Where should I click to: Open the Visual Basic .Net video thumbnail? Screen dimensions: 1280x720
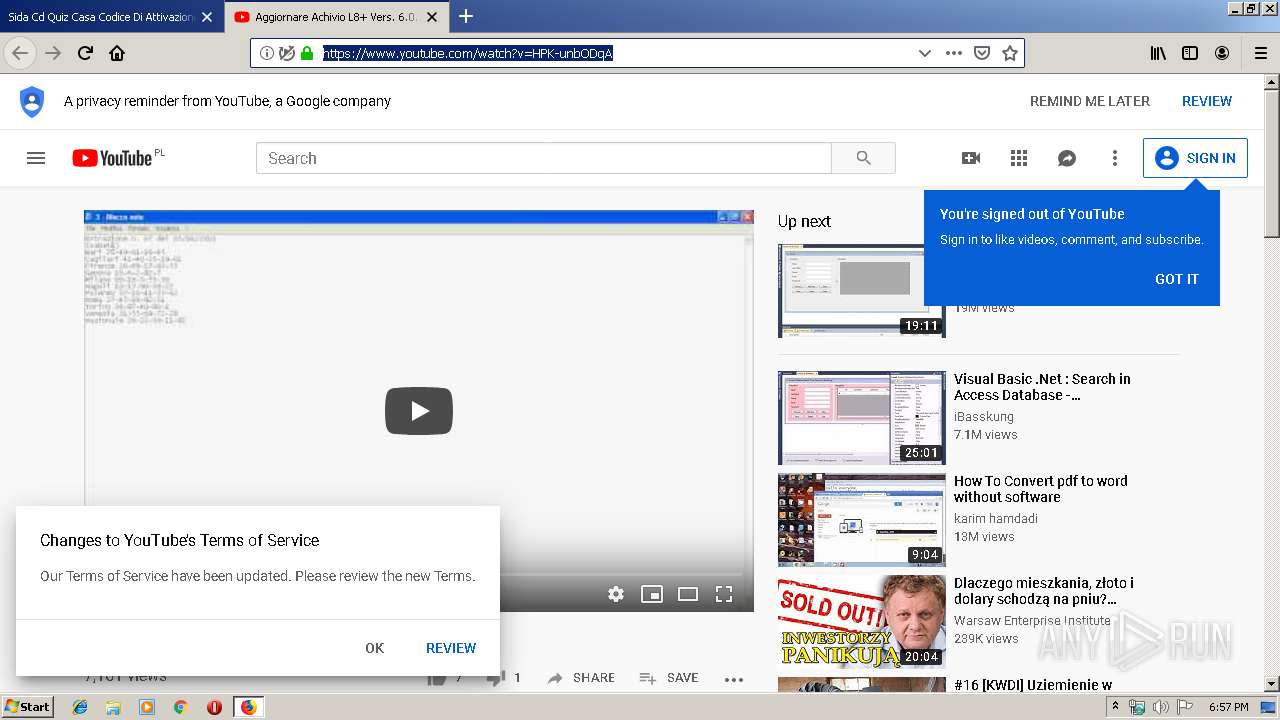click(862, 418)
